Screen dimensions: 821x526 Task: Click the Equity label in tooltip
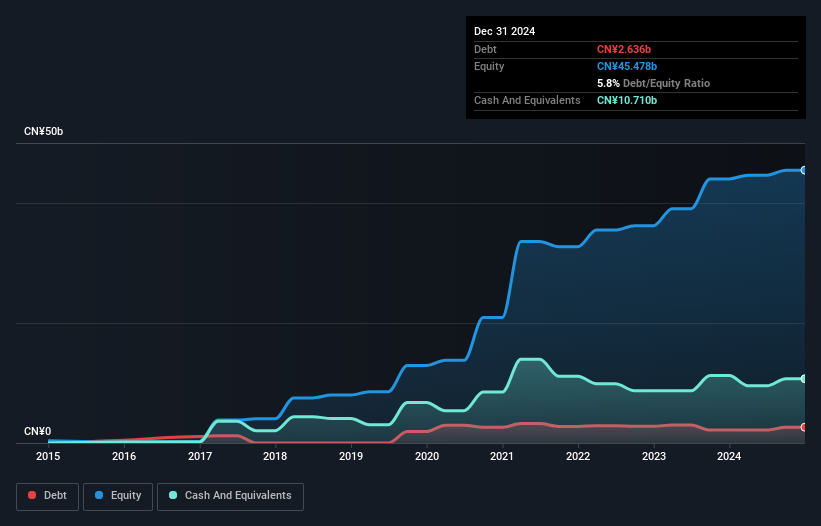(489, 66)
